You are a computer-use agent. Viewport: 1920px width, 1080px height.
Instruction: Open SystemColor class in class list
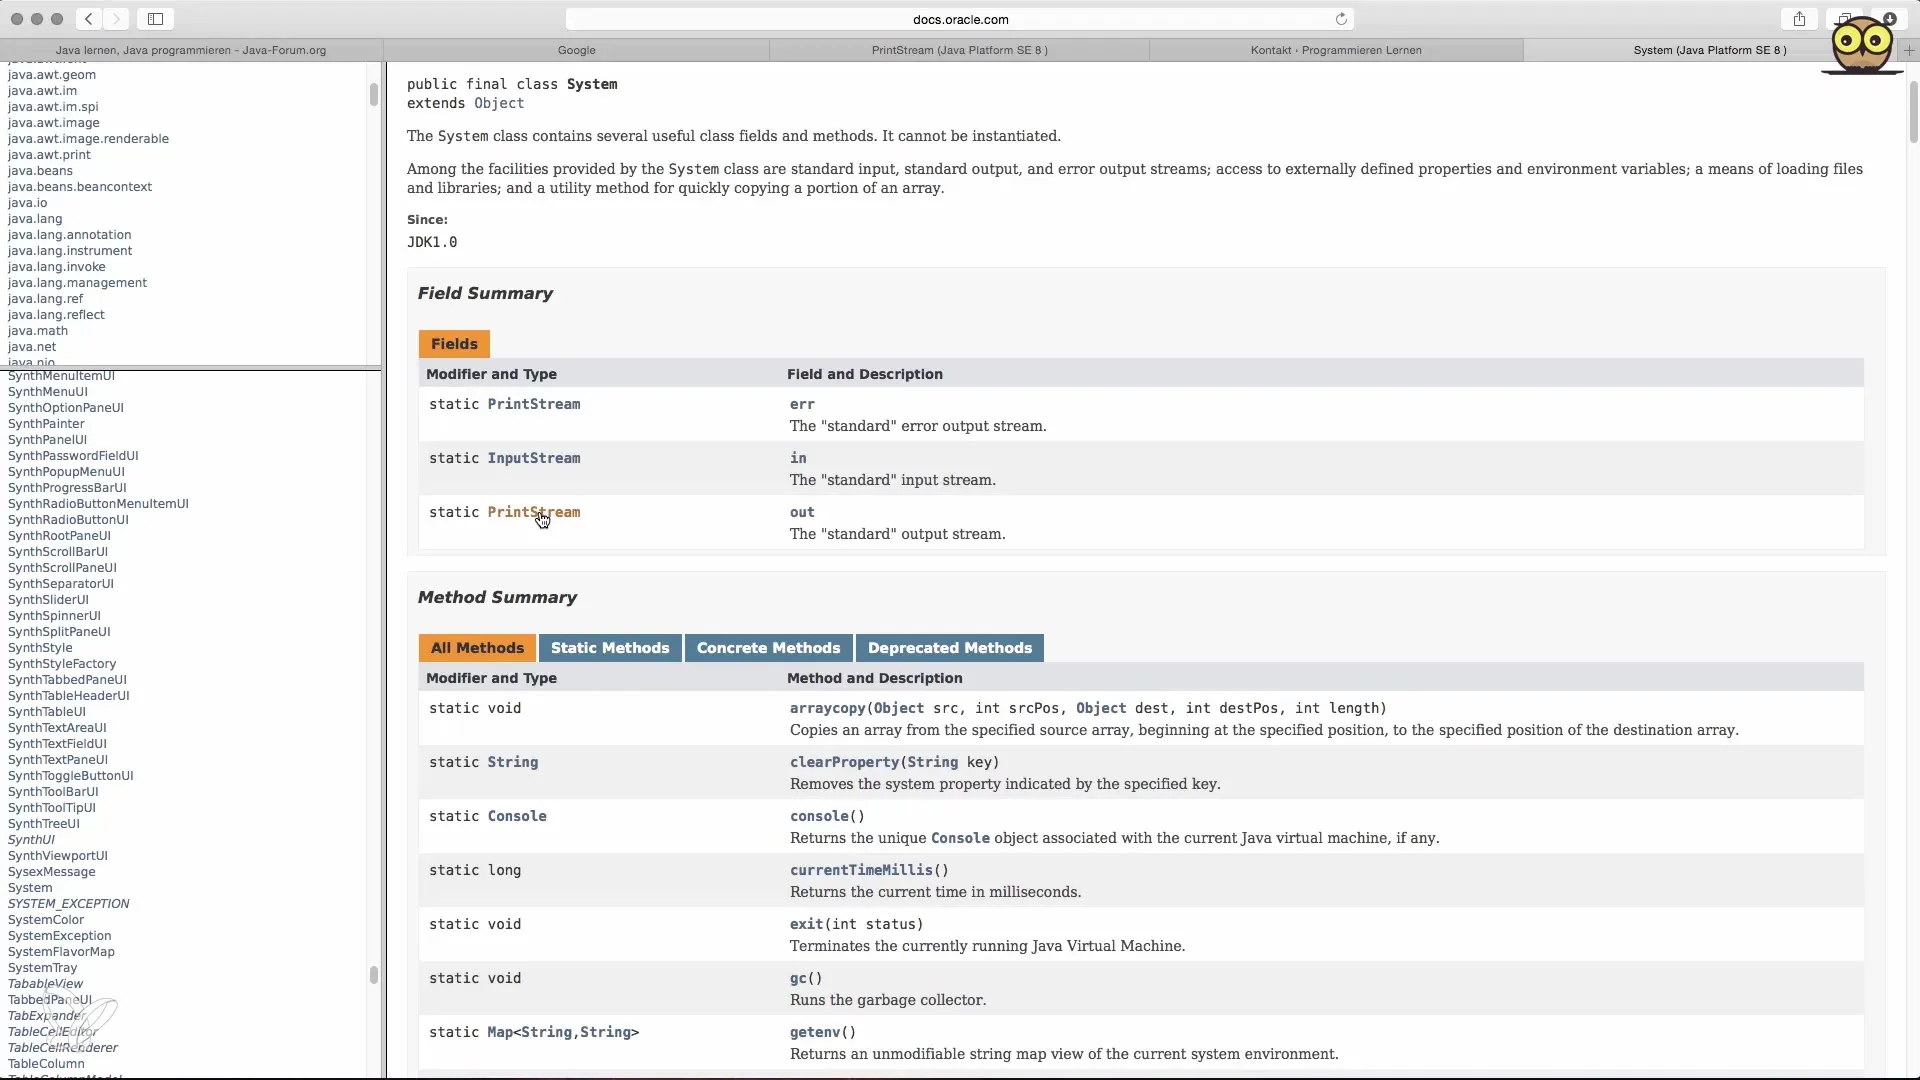coord(46,920)
